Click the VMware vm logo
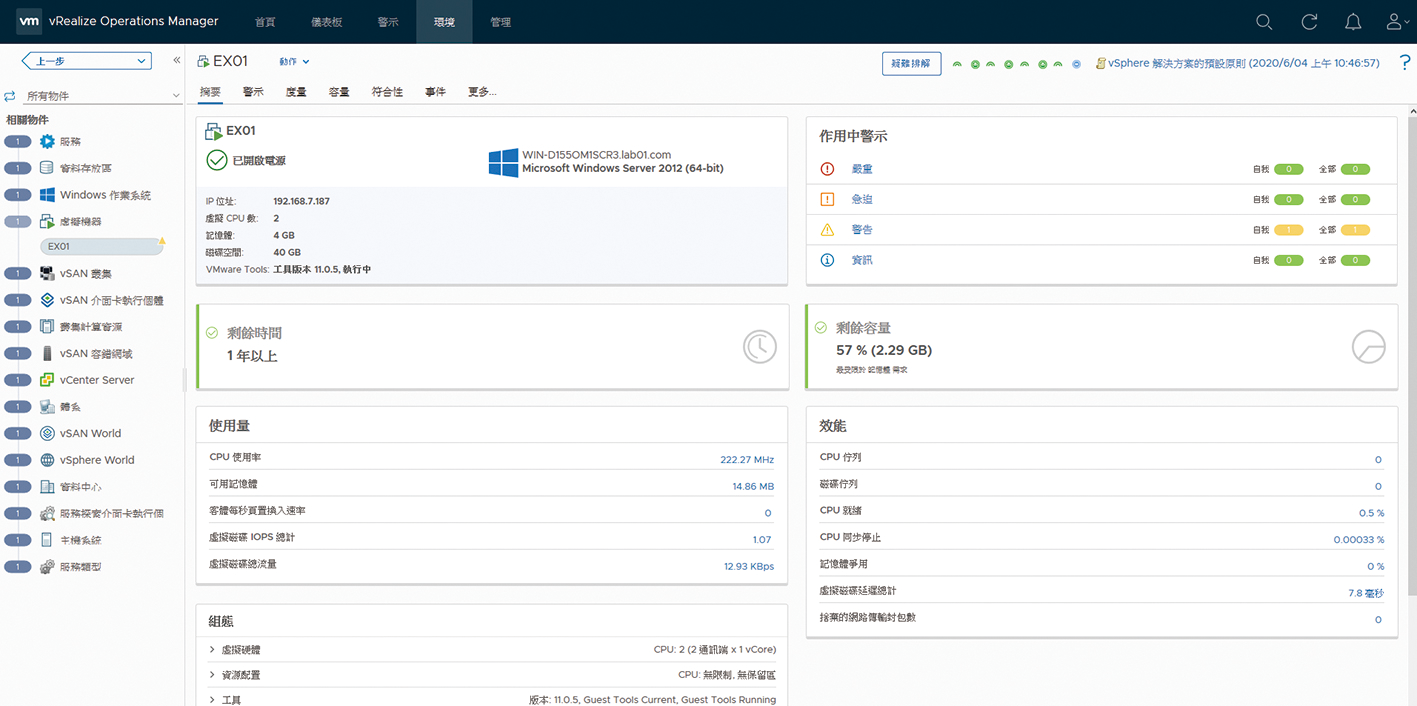1417x706 pixels. pyautogui.click(x=29, y=21)
